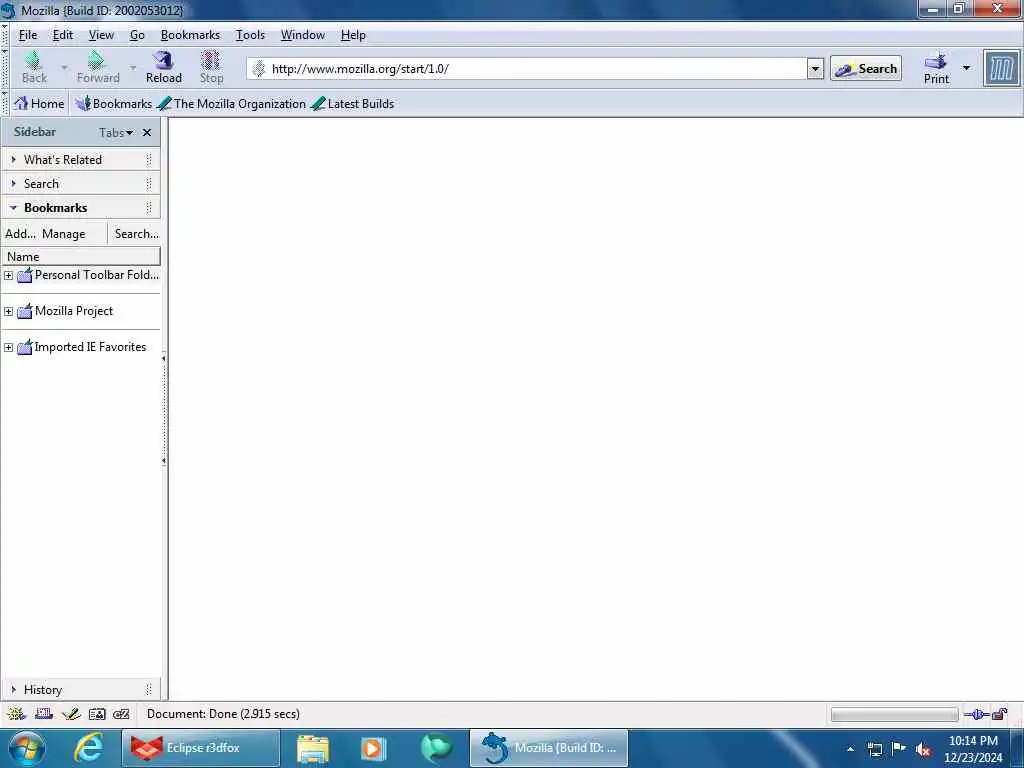Viewport: 1024px width, 768px height.
Task: Open Forward button history dropdown arrow
Action: coord(133,67)
